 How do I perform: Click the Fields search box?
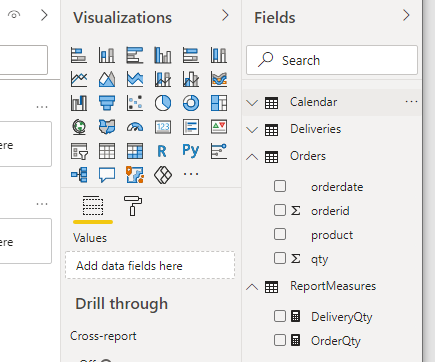pyautogui.click(x=332, y=60)
